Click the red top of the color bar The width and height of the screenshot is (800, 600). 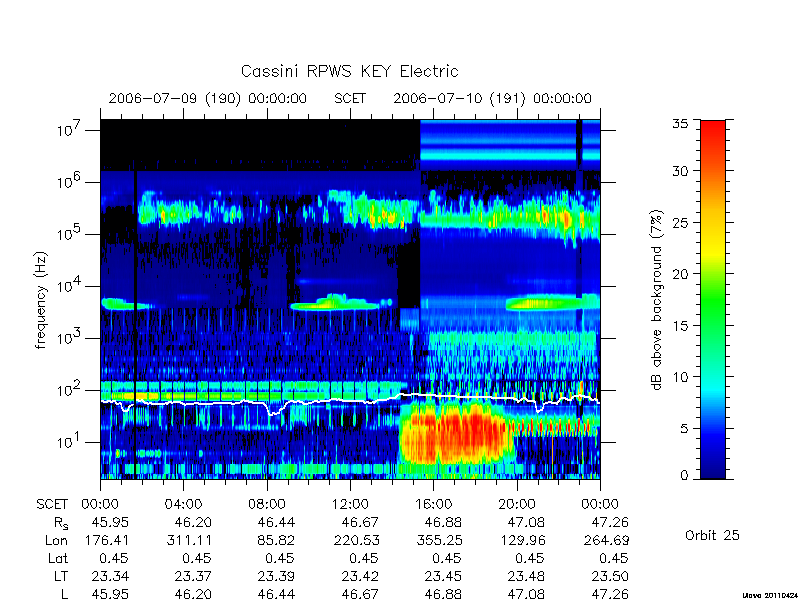[713, 128]
